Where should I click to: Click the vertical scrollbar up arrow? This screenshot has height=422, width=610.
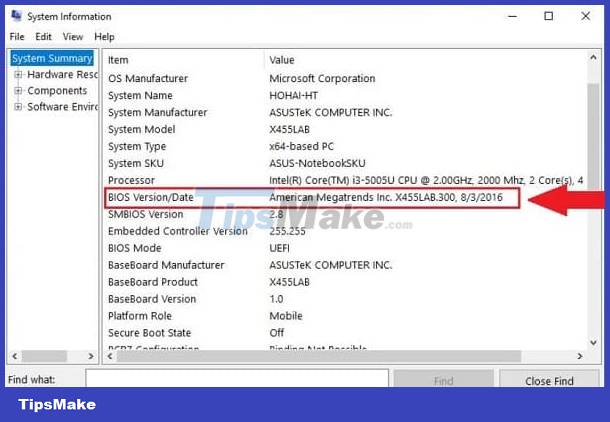pyautogui.click(x=593, y=58)
